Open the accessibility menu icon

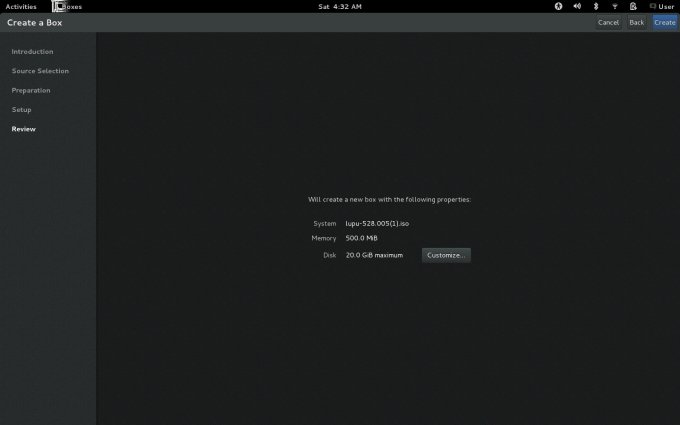tap(559, 6)
